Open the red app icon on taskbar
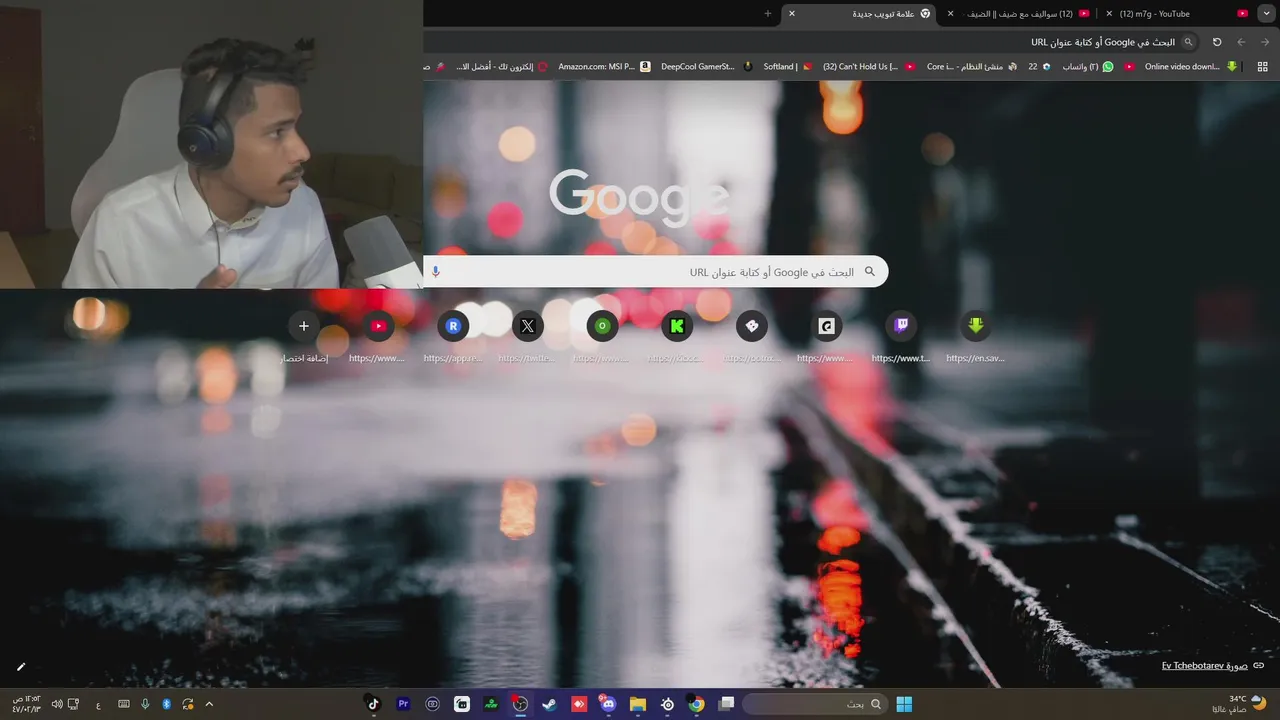The image size is (1280, 720). pos(579,704)
